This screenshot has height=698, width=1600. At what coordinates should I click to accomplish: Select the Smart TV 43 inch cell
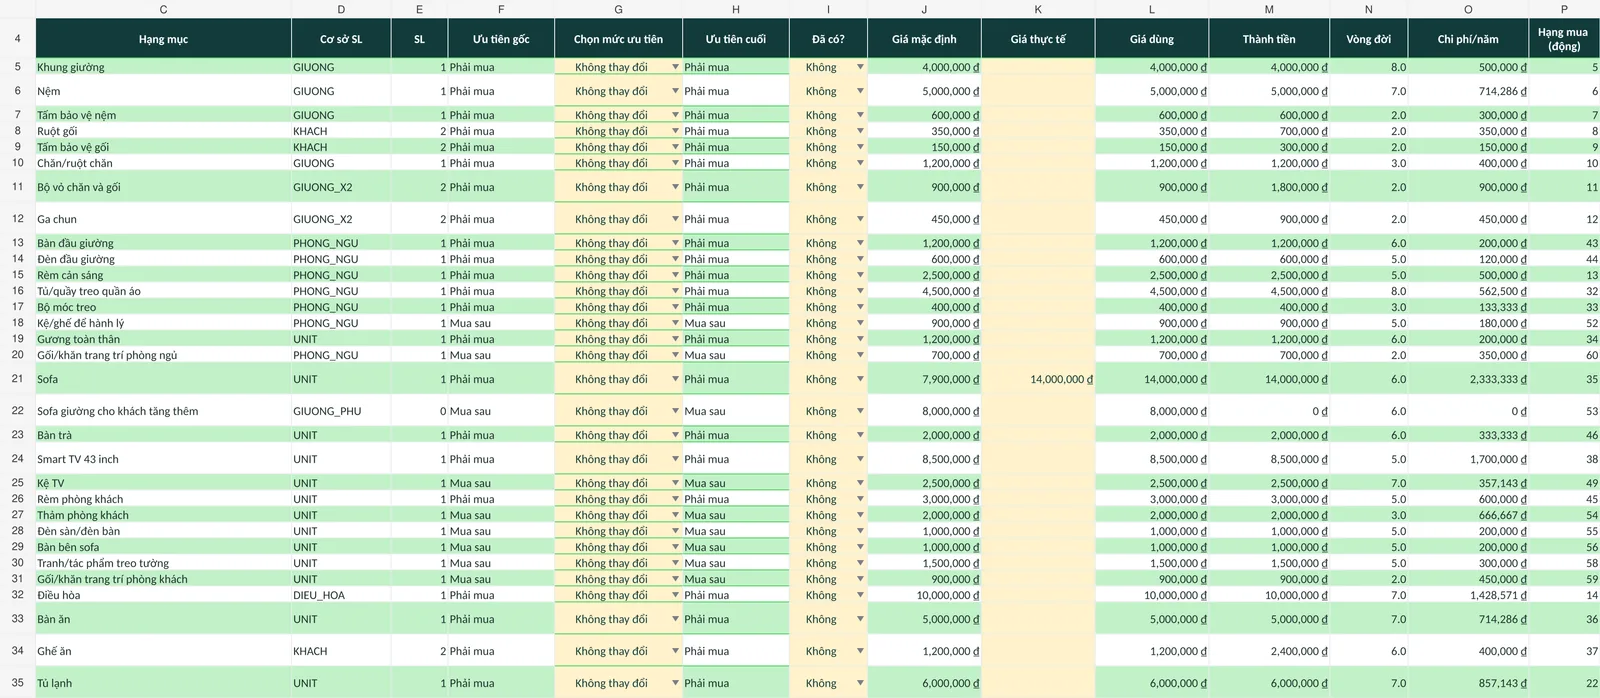(163, 459)
